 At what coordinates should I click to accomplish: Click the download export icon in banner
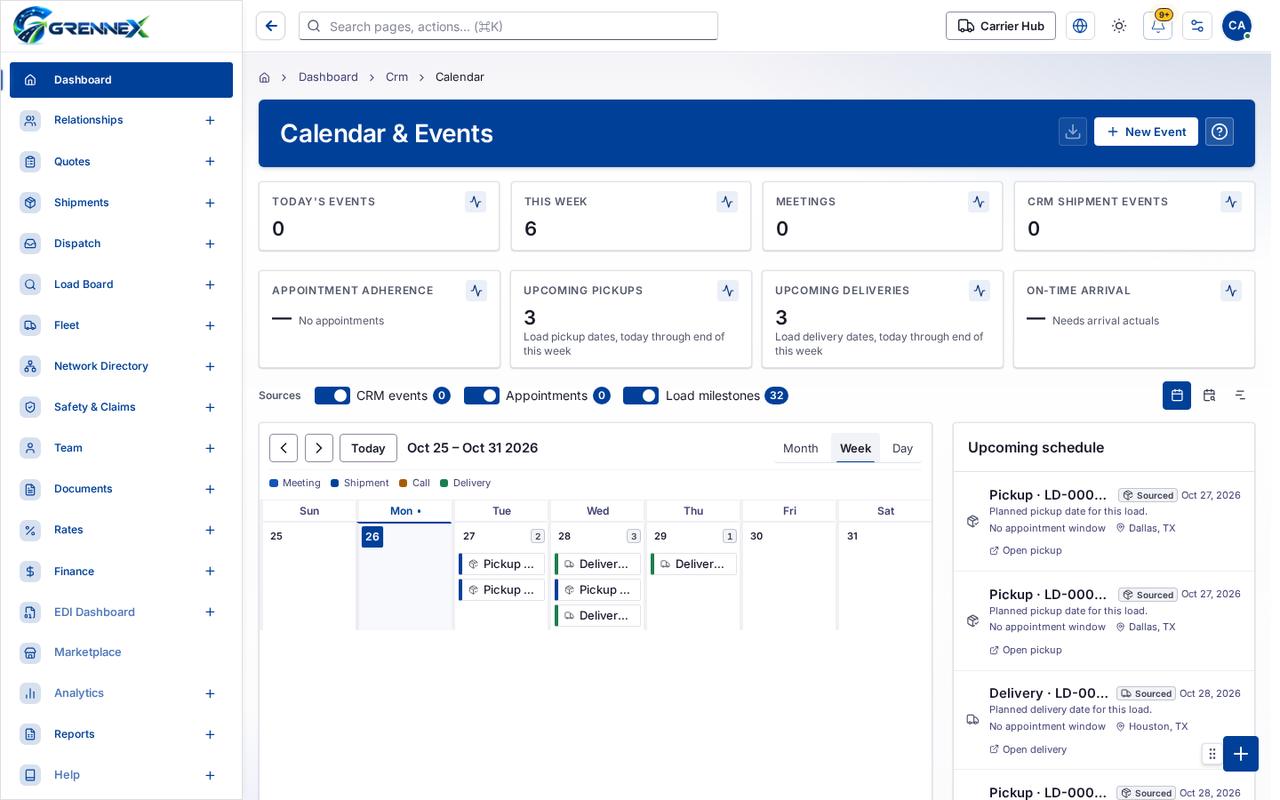pyautogui.click(x=1073, y=132)
